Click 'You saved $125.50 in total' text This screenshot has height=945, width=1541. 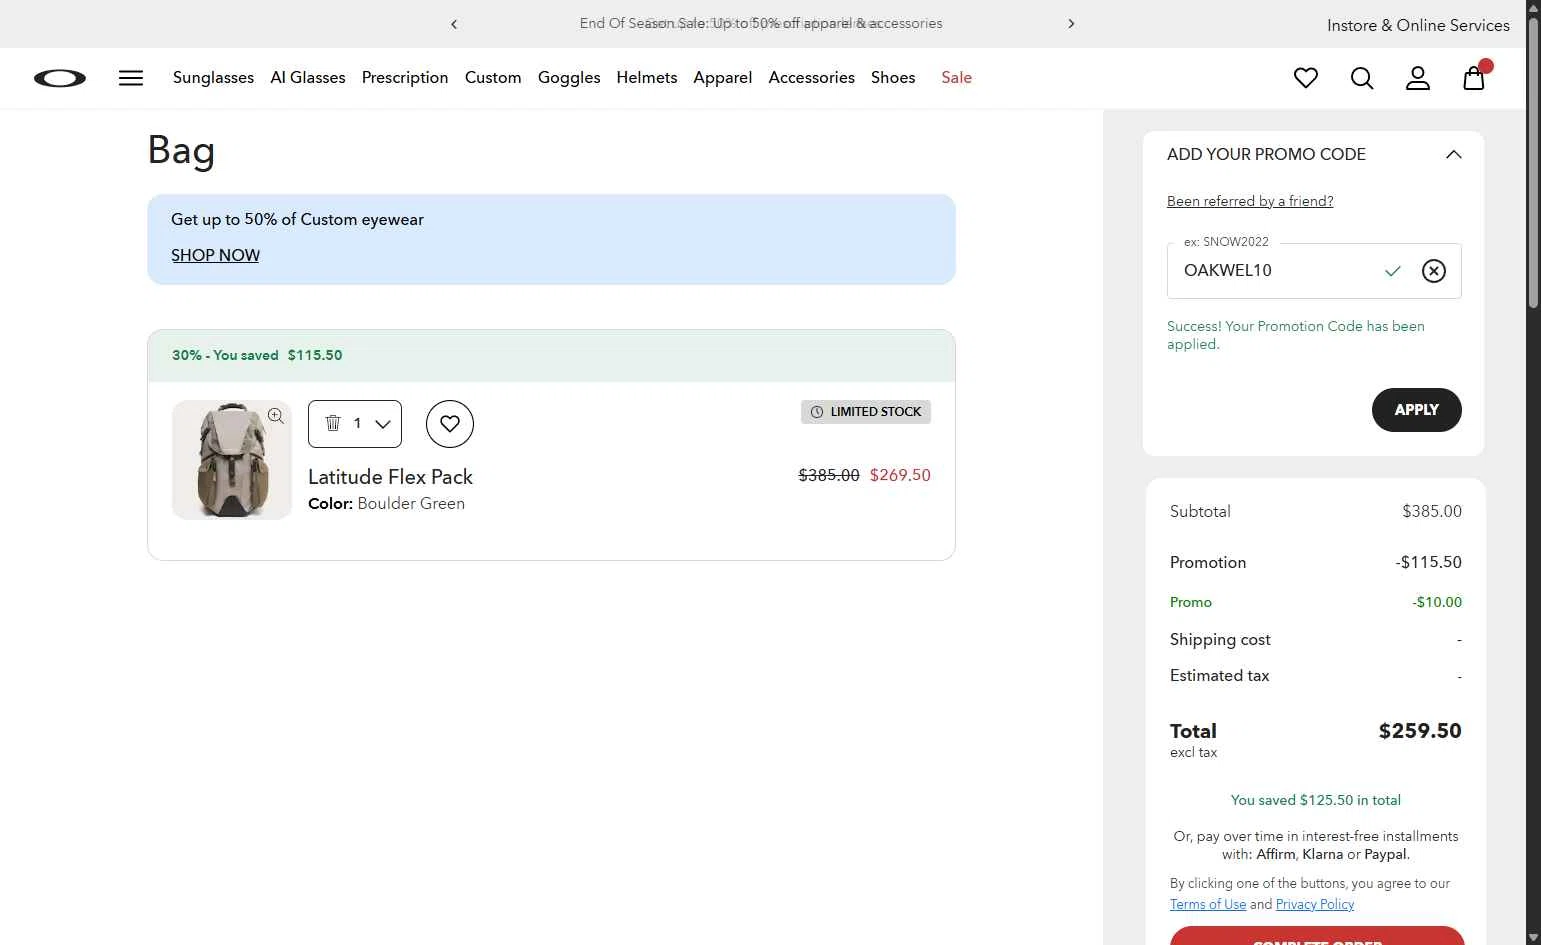coord(1316,800)
